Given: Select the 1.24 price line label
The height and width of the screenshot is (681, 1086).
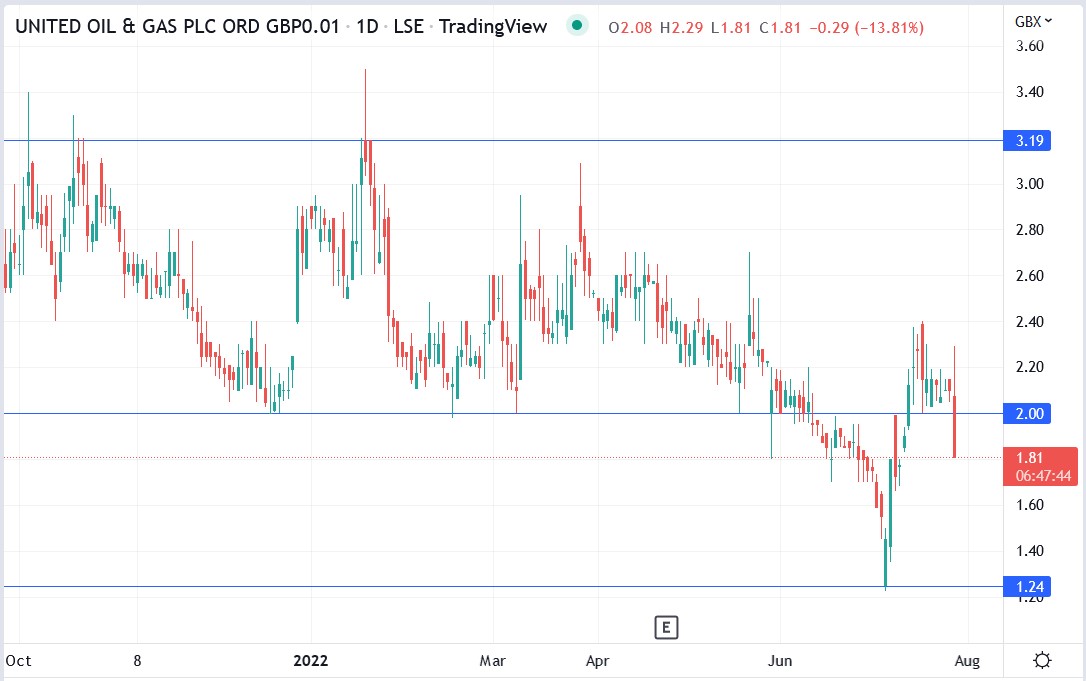Looking at the screenshot, I should point(1027,587).
